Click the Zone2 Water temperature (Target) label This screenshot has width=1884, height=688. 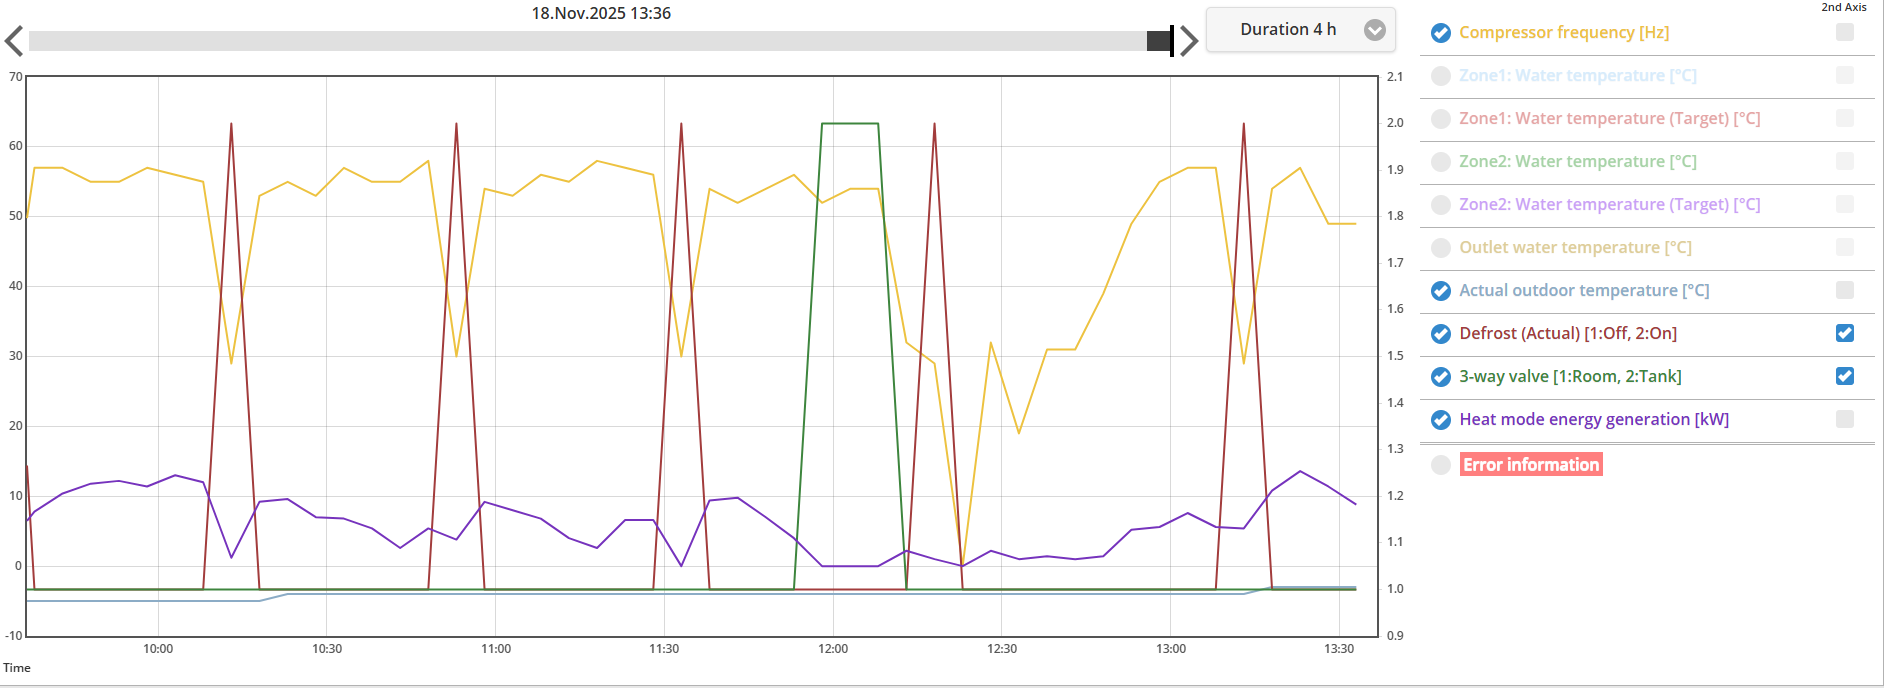point(1609,205)
